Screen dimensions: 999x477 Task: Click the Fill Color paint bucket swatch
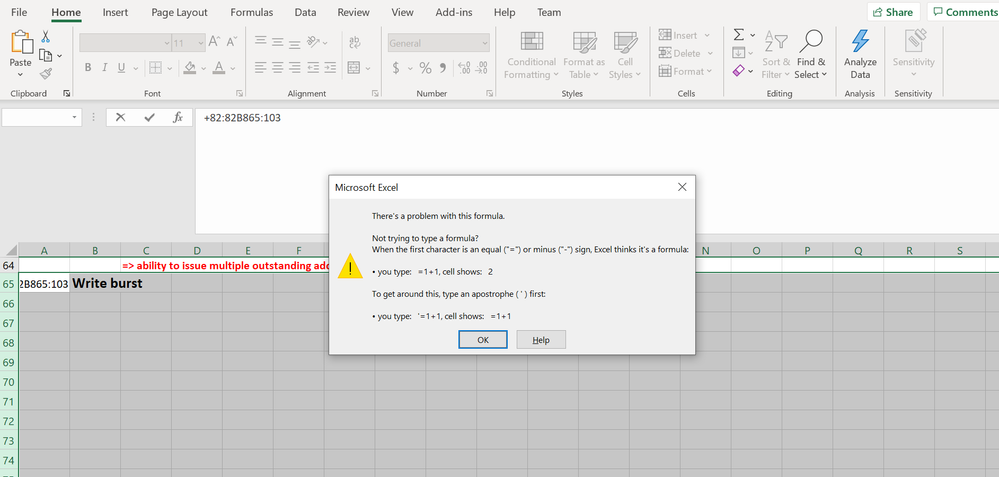pyautogui.click(x=190, y=68)
